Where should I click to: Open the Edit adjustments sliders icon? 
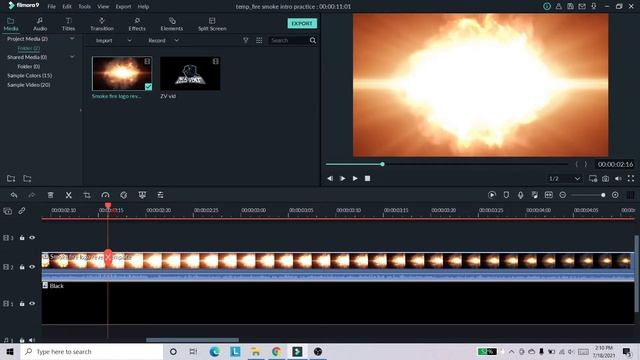[x=160, y=195]
